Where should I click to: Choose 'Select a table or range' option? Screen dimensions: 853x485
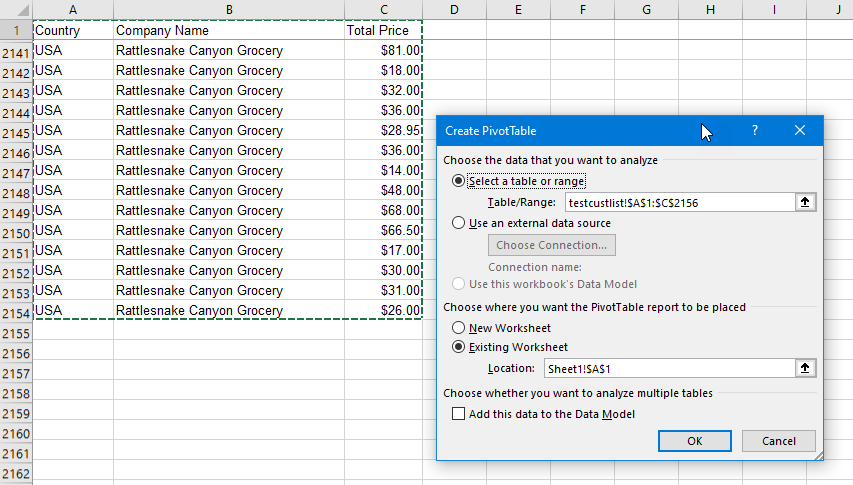click(x=459, y=181)
